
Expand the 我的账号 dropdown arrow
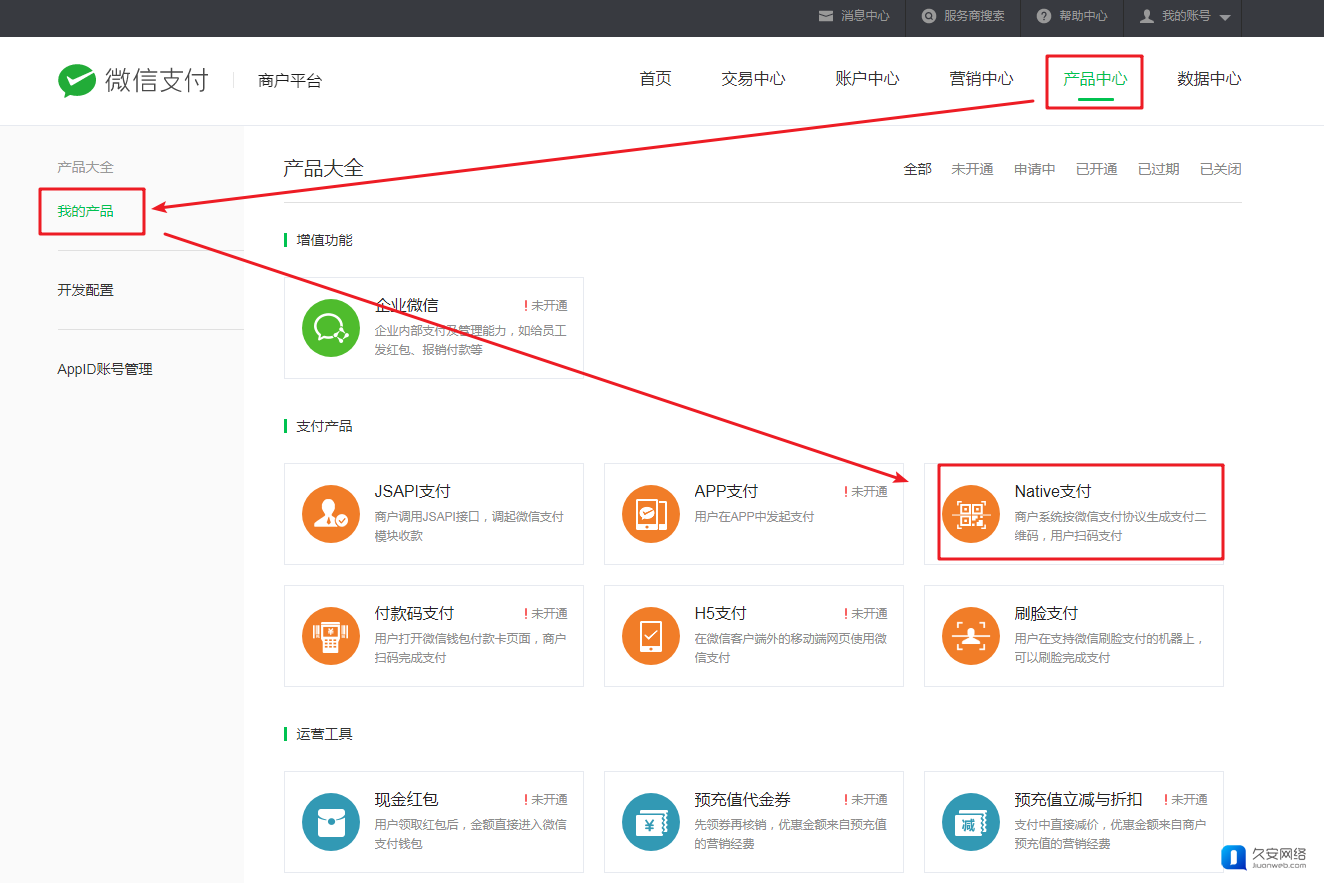1225,18
